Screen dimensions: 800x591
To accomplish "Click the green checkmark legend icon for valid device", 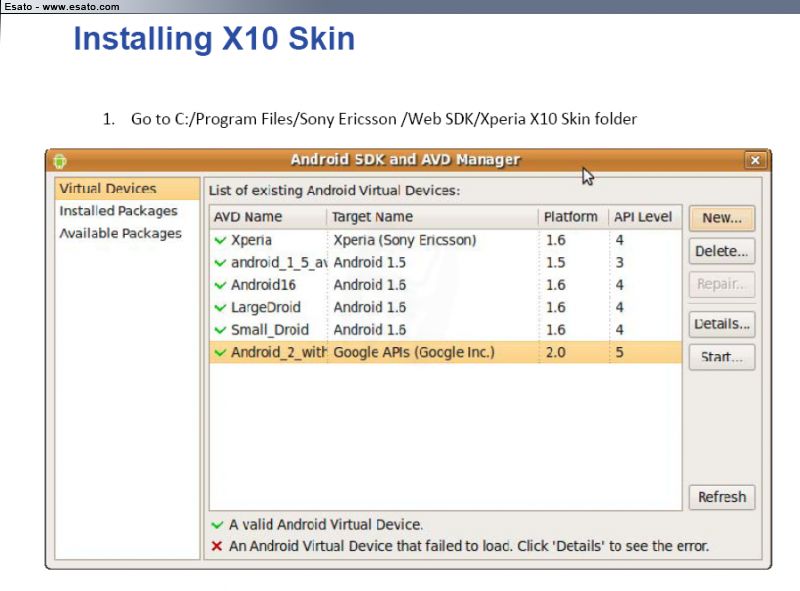I will (x=217, y=525).
